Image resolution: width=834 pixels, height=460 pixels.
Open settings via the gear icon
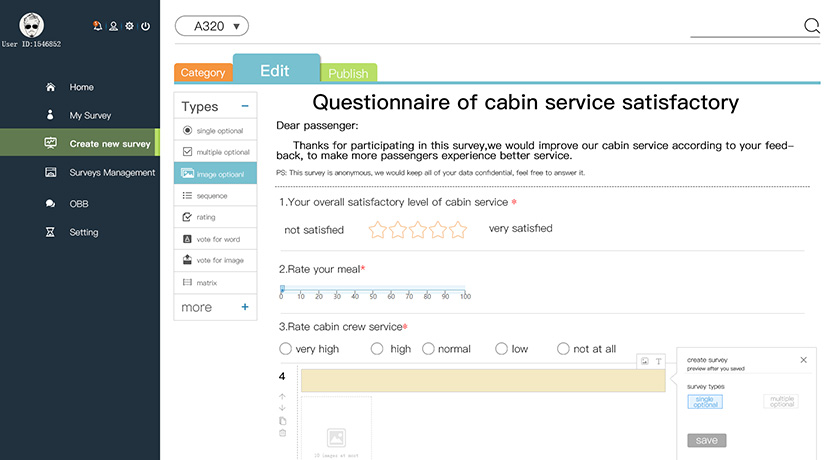[x=129, y=26]
